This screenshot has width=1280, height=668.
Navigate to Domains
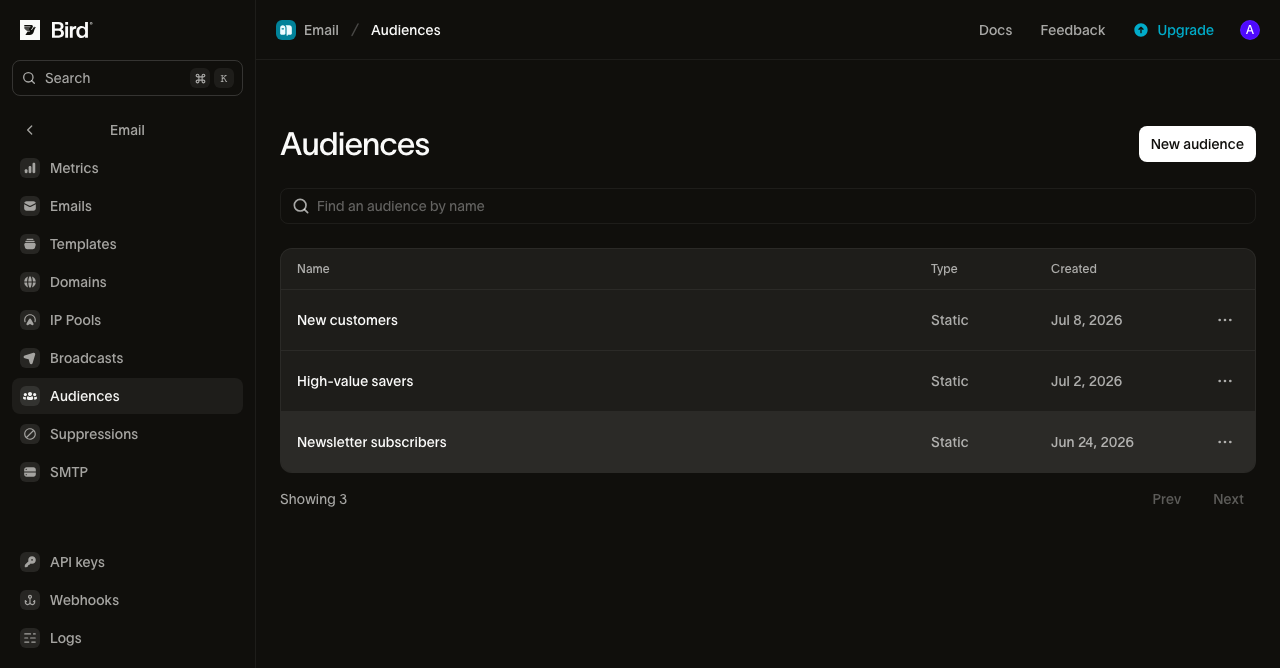pyautogui.click(x=127, y=282)
